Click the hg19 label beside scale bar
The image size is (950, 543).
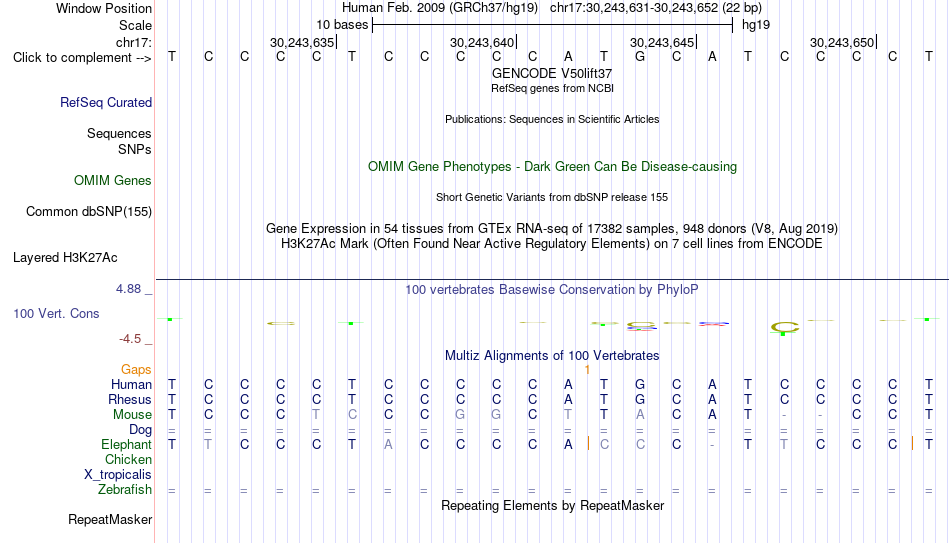point(756,25)
